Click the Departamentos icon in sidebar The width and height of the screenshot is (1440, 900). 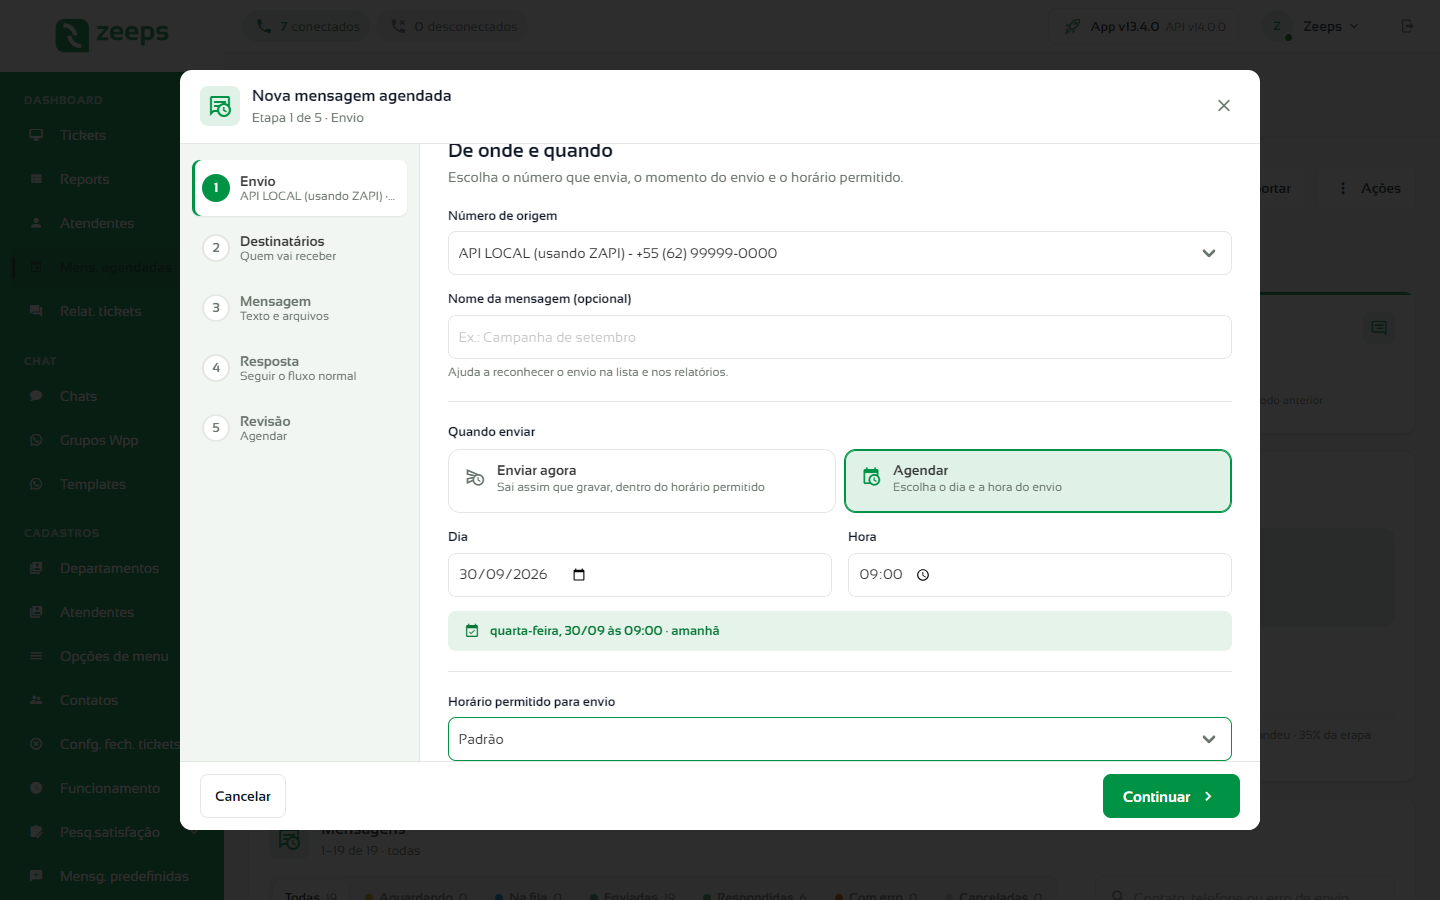point(36,568)
